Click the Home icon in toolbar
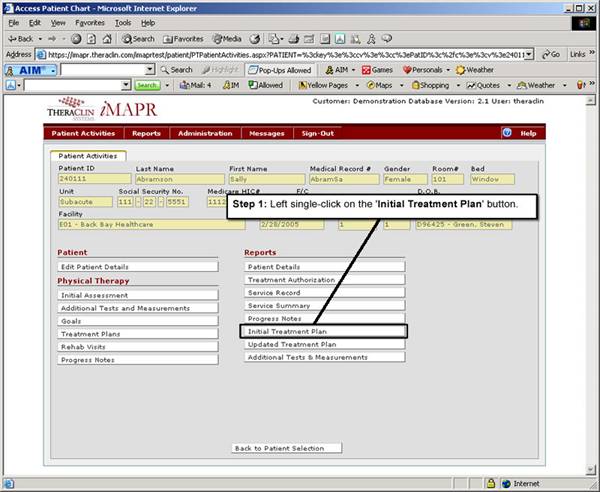 coord(107,39)
